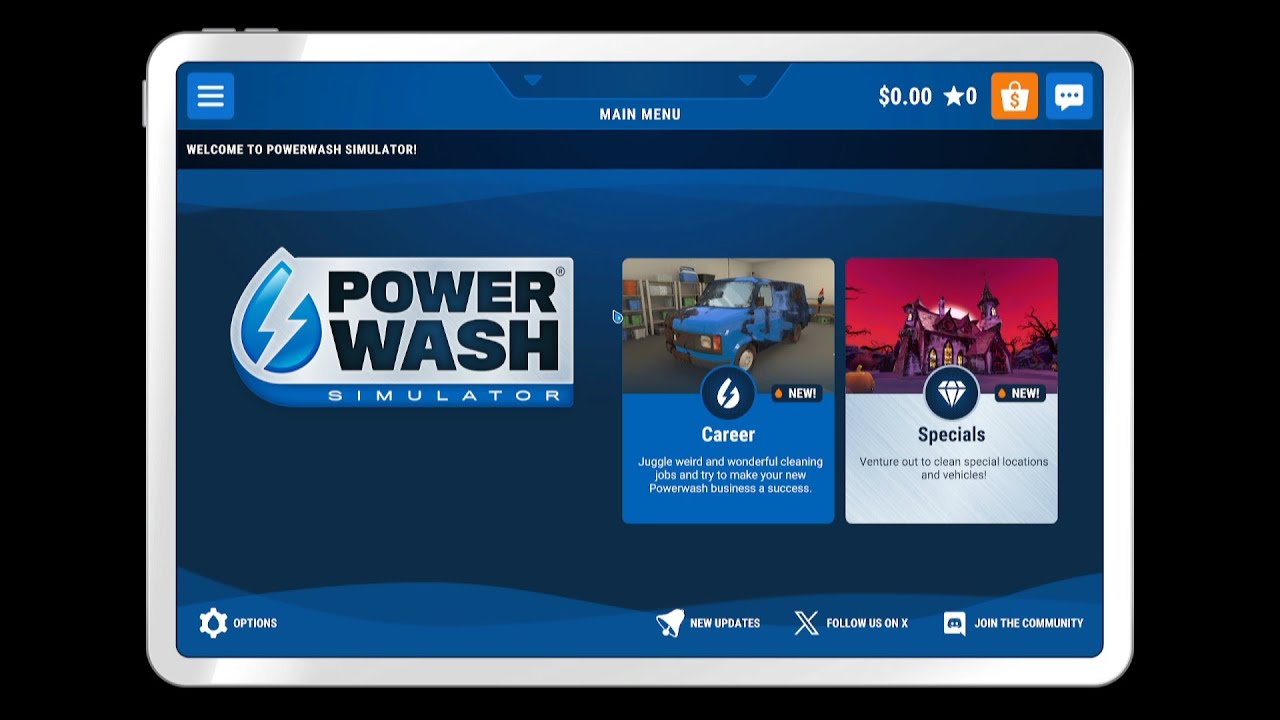Click the NEW! badge on Specials
This screenshot has width=1280, height=720.
1020,393
